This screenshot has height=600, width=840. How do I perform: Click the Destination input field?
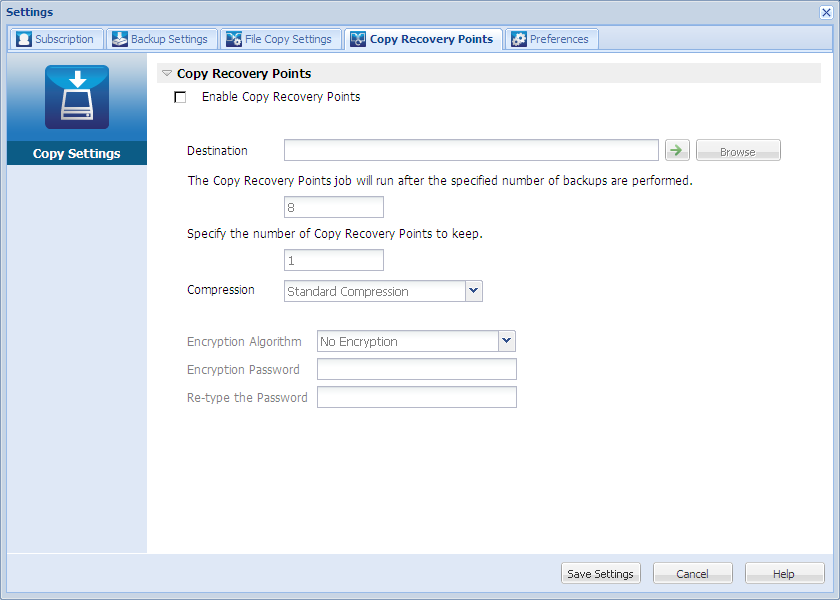tap(470, 149)
